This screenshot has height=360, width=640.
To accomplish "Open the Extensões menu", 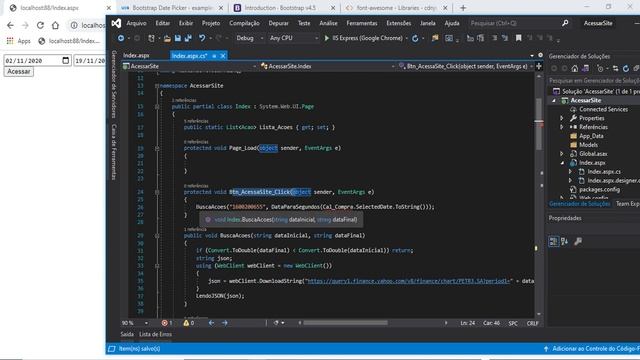I will tap(399, 23).
